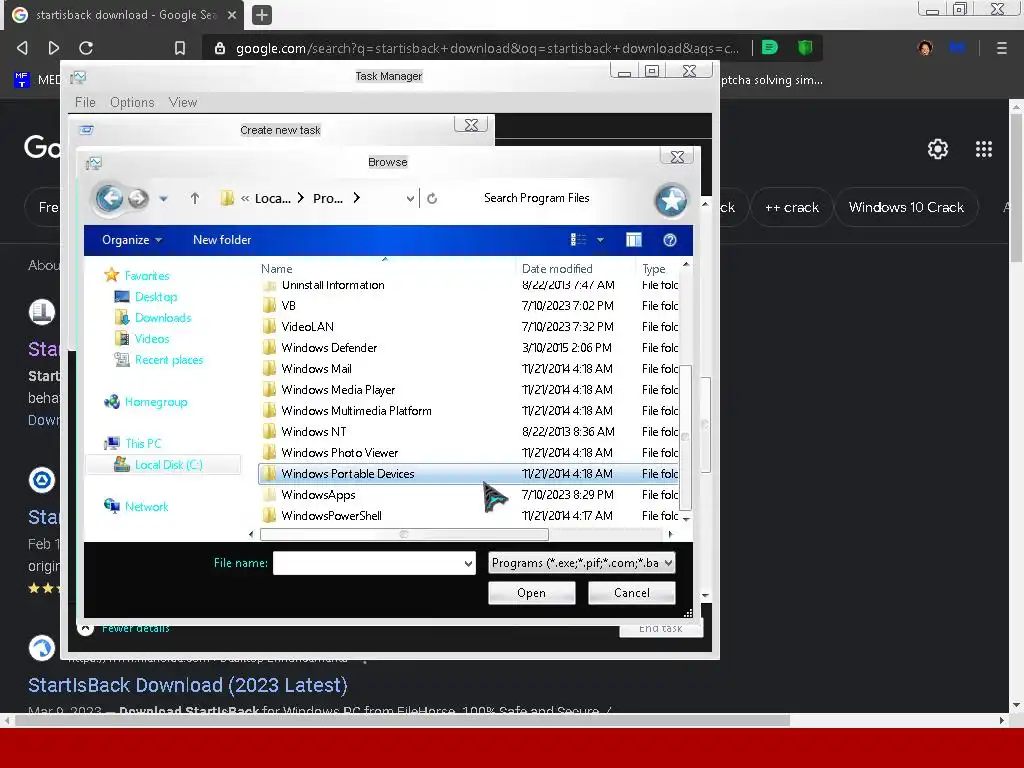Bookmark the current page icon
Screen dimensions: 1024x768
pos(180,48)
